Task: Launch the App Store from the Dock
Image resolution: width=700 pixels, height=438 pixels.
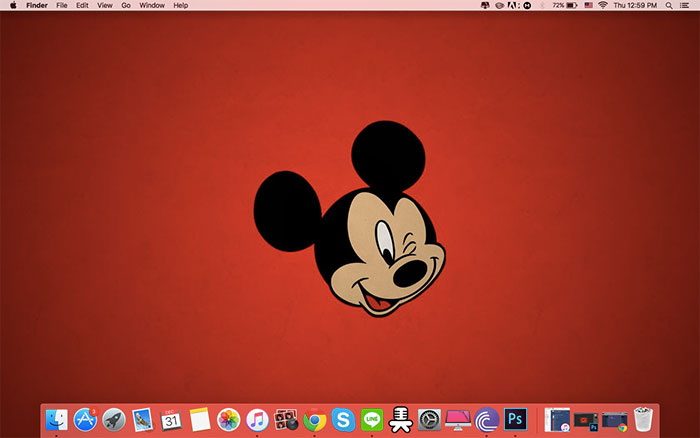Action: click(x=86, y=420)
